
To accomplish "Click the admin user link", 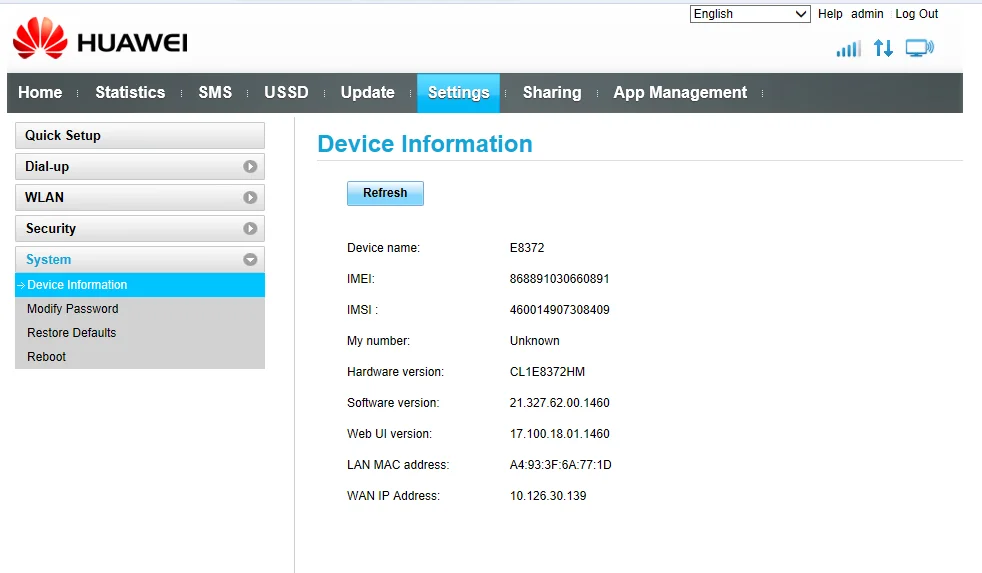I will (867, 14).
